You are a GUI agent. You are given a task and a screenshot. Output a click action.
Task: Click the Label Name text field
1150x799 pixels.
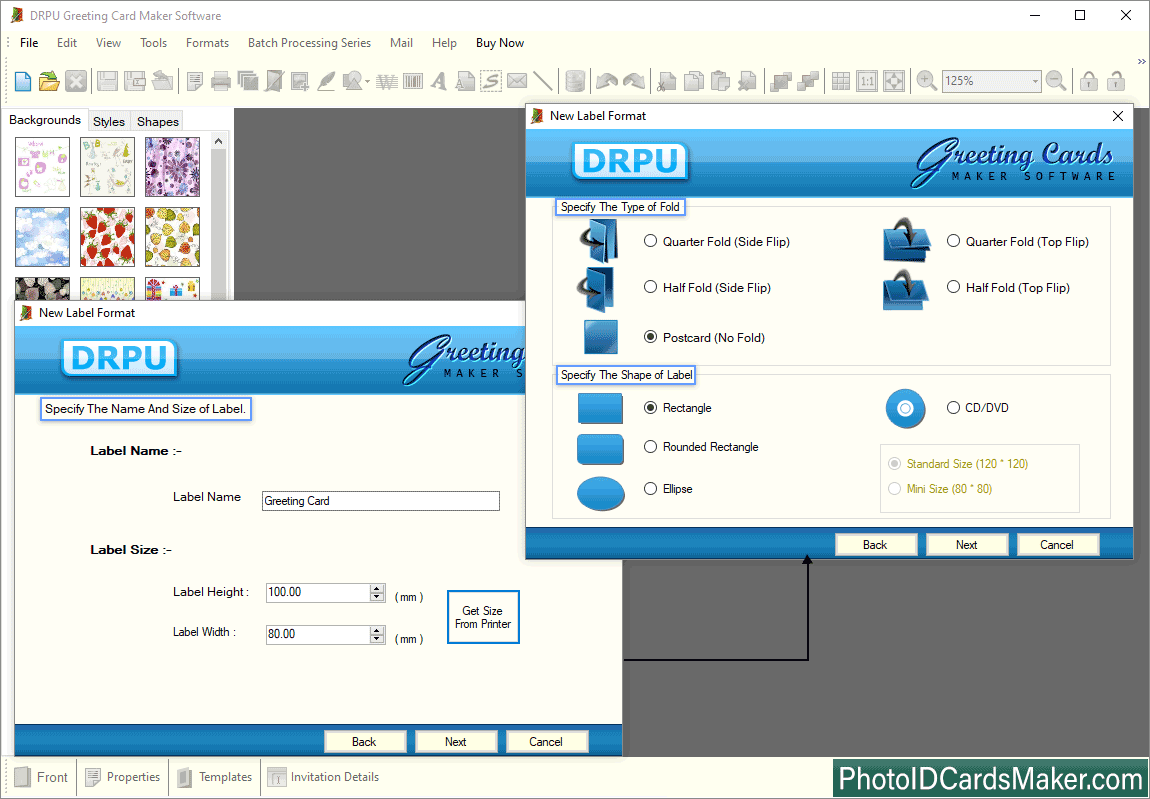(381, 501)
